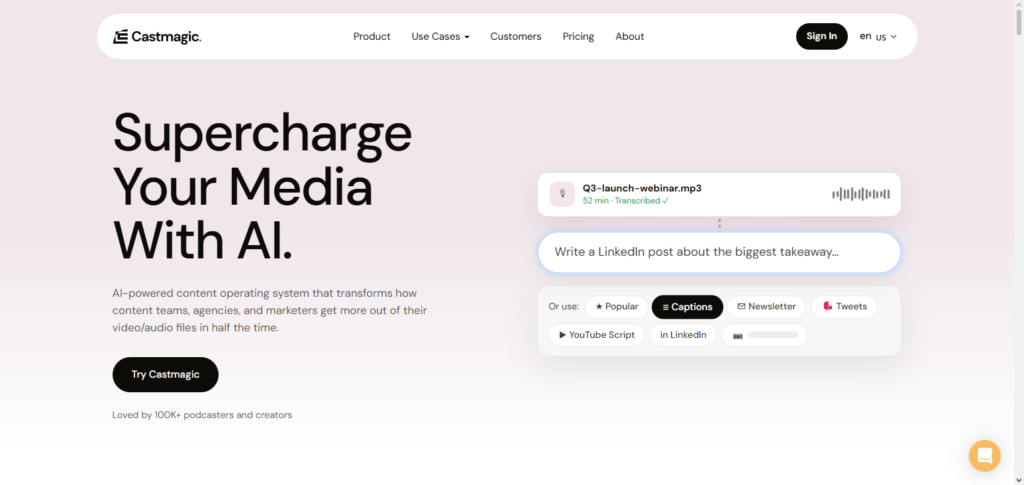Choose the Newsletter preset chip

[766, 307]
